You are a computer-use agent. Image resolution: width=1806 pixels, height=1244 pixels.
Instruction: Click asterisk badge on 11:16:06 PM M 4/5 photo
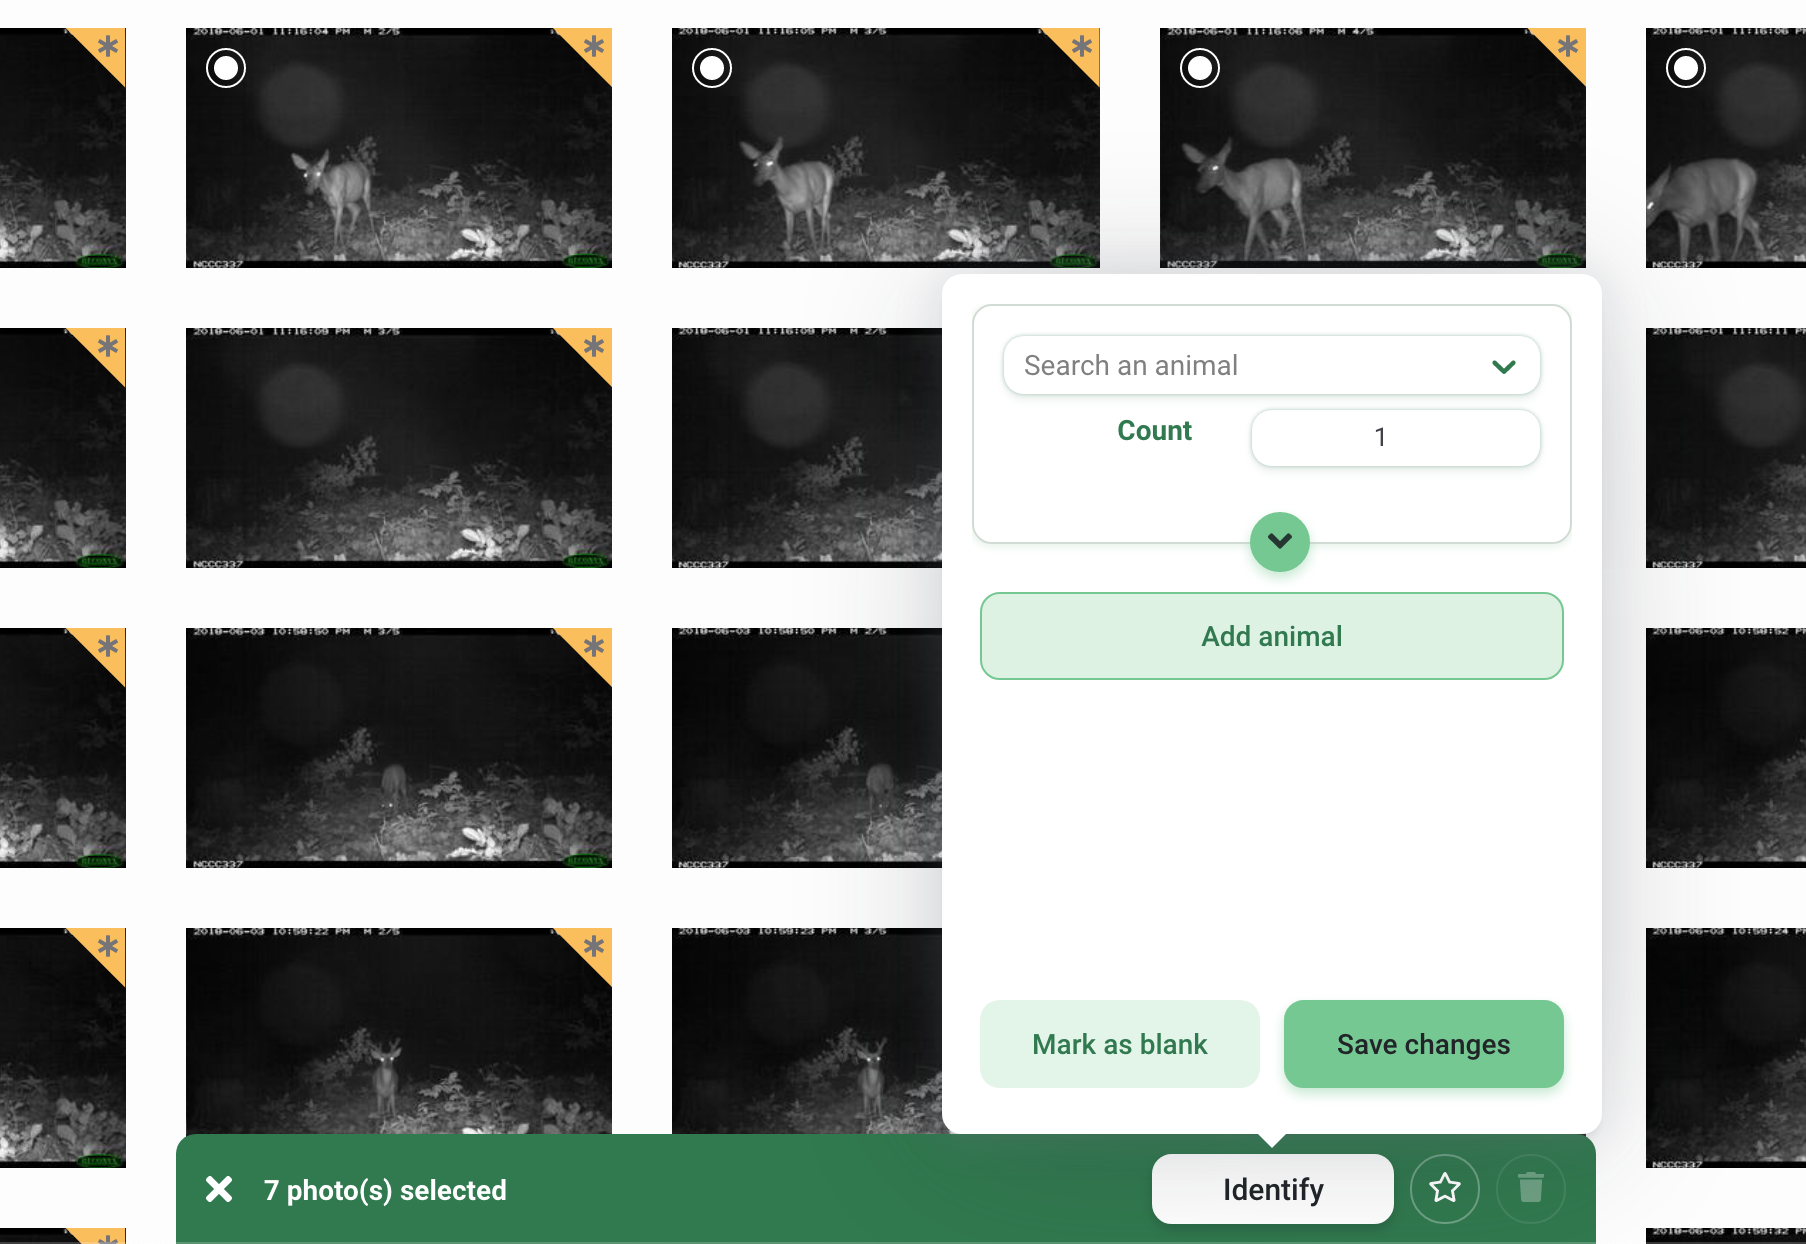click(1566, 47)
